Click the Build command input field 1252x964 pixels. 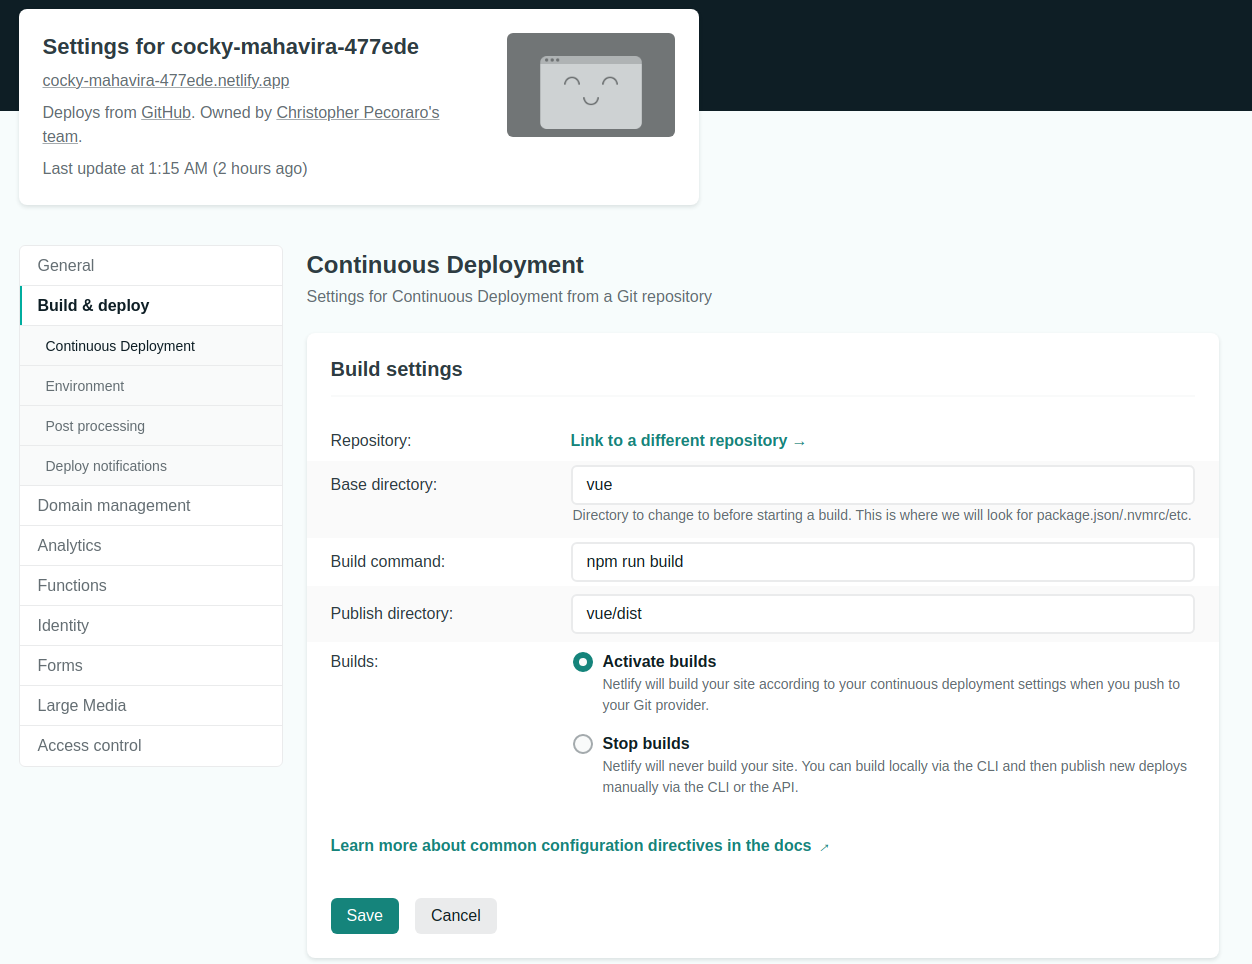[882, 561]
